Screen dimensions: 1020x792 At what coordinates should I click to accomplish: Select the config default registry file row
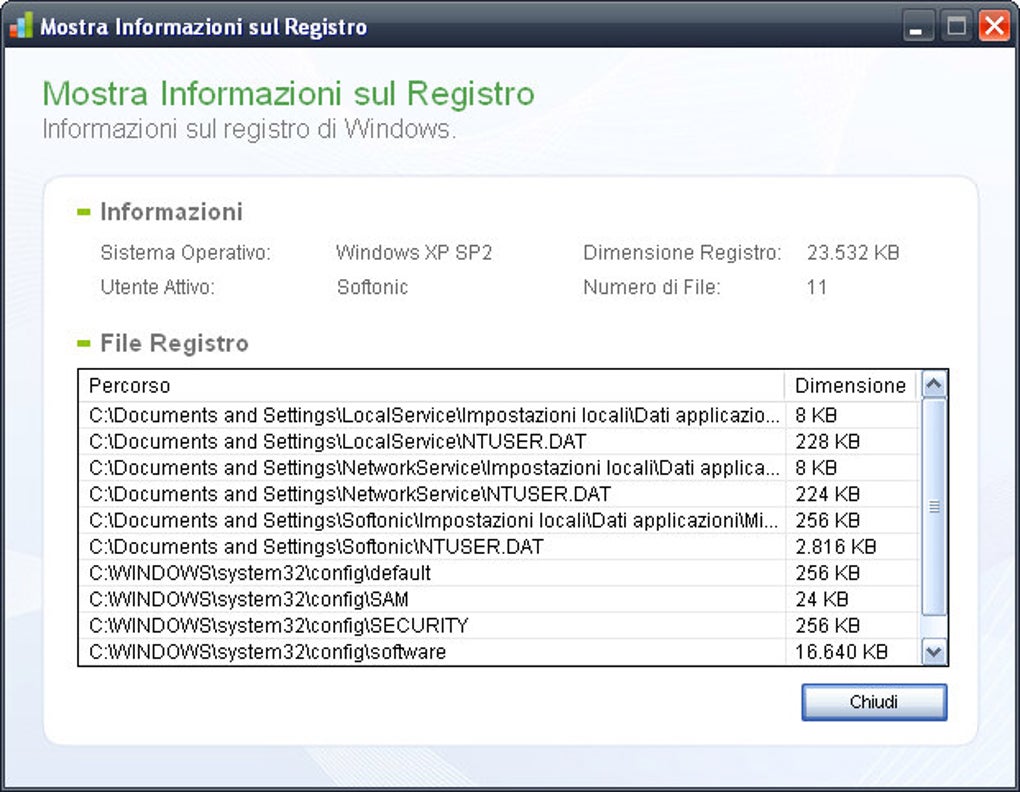(x=400, y=572)
